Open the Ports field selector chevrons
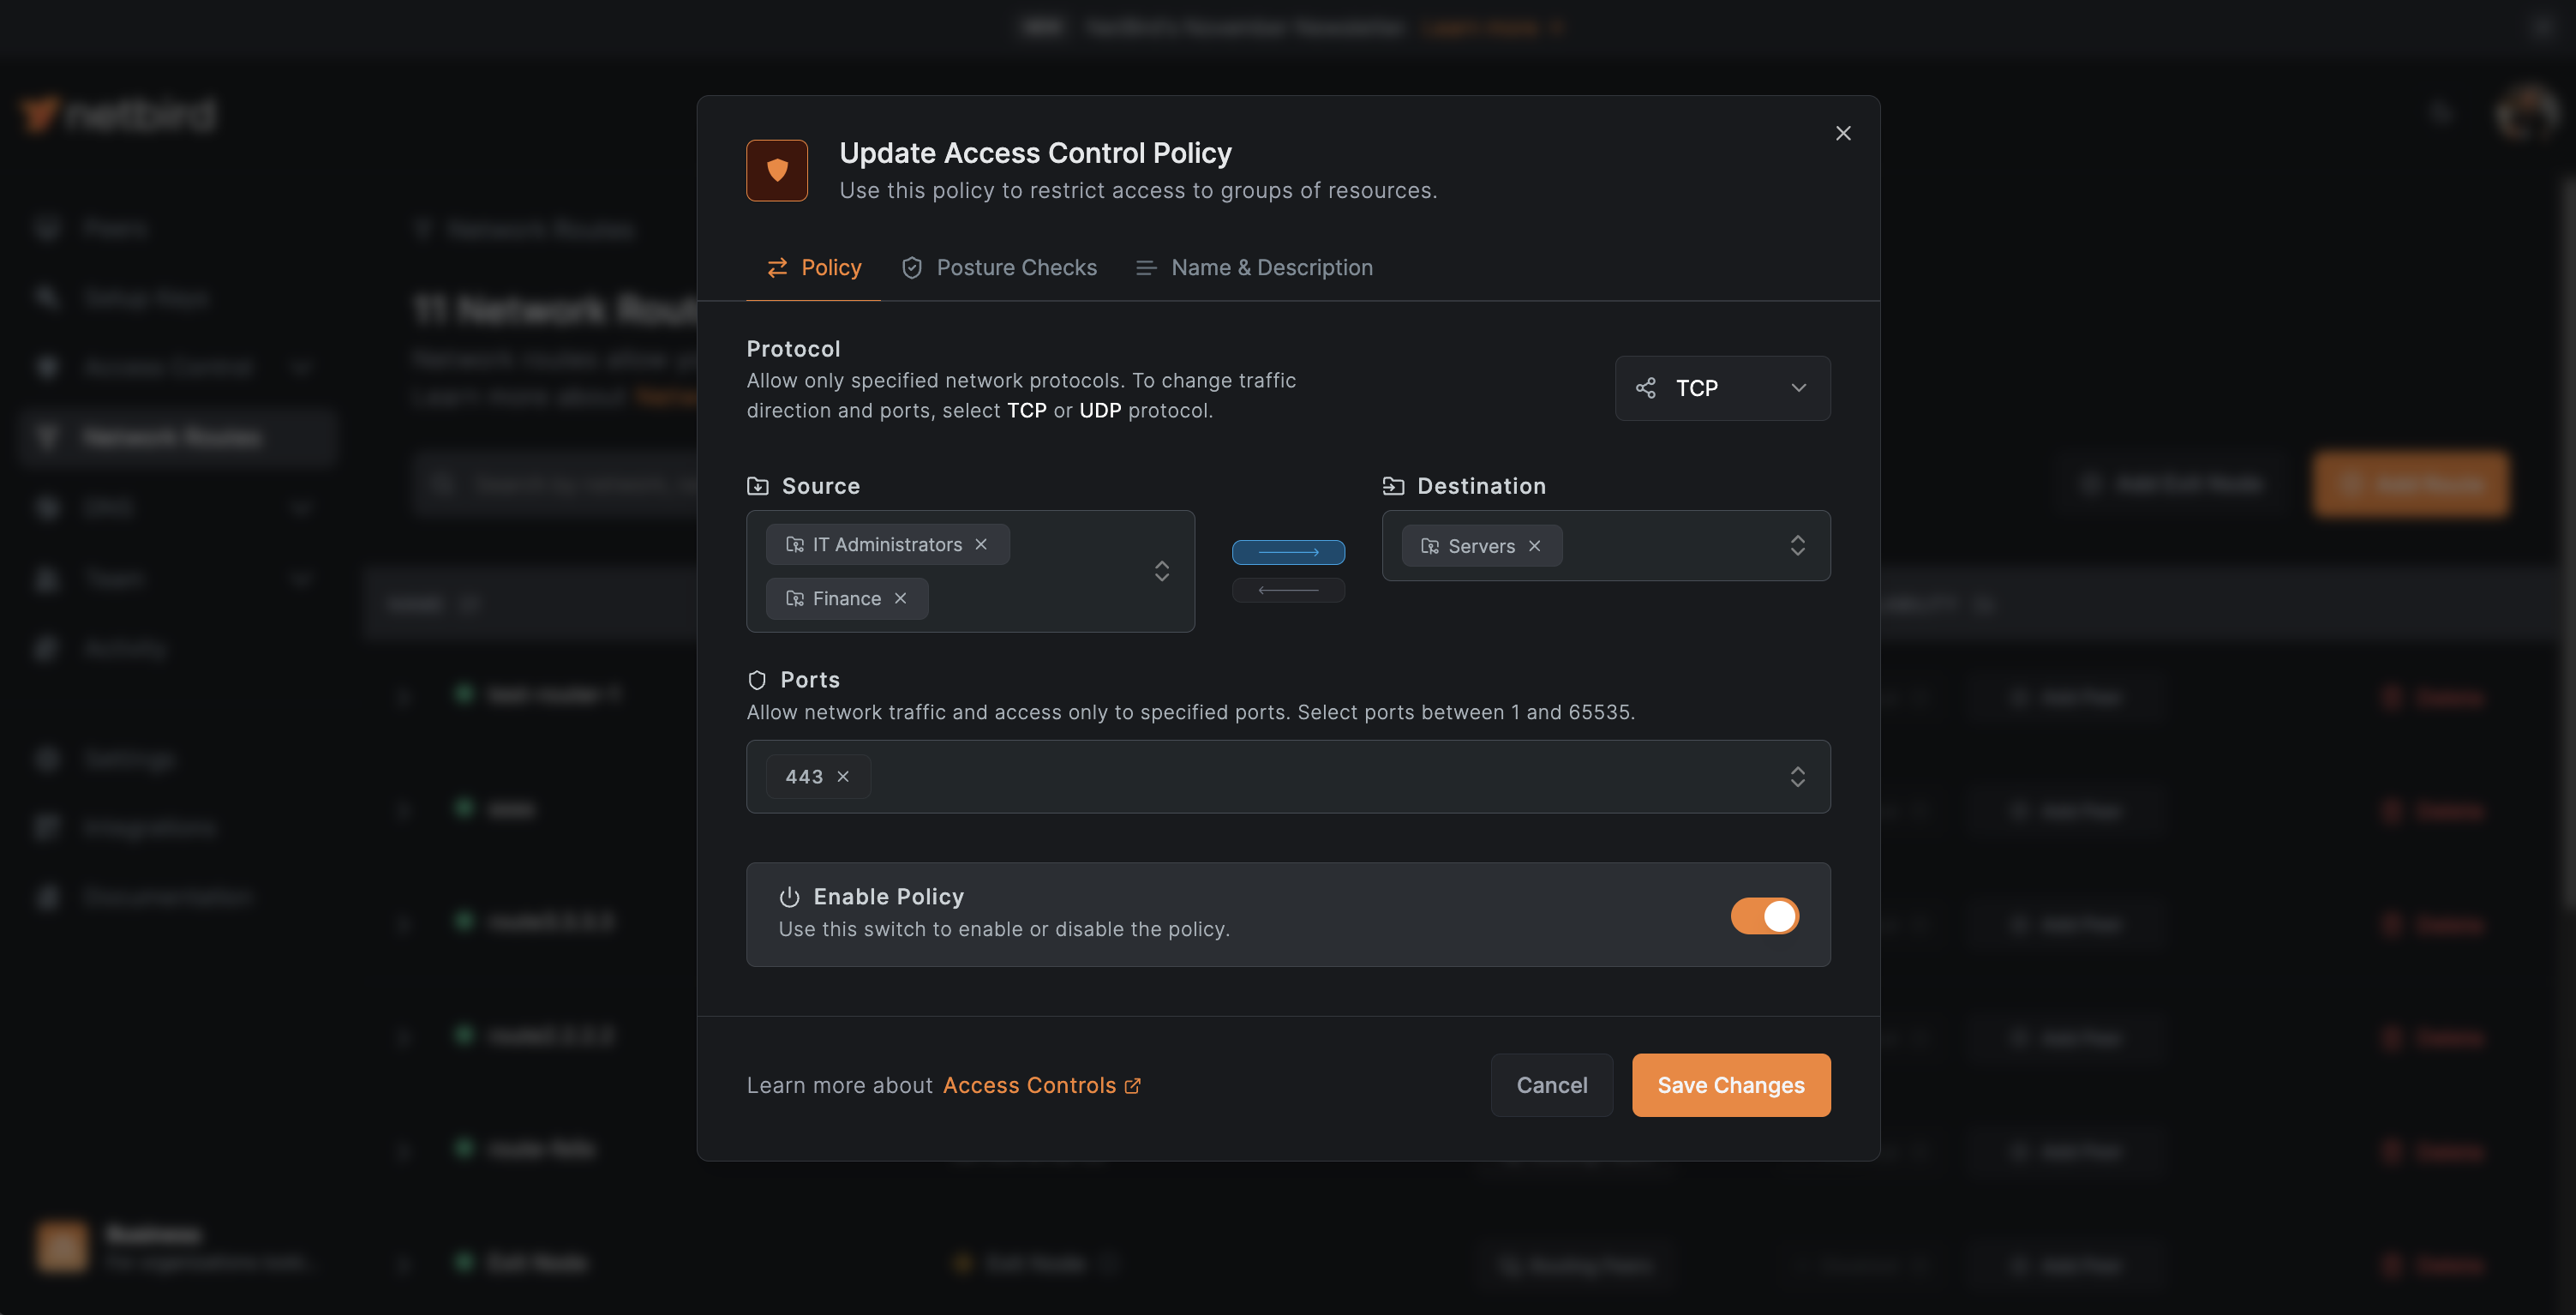 pyautogui.click(x=1798, y=776)
